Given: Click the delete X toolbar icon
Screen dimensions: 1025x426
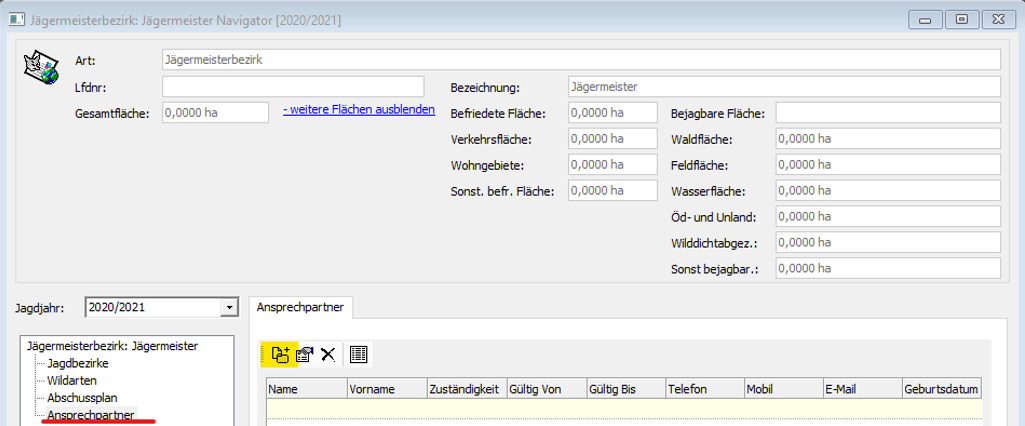Looking at the screenshot, I should [x=327, y=354].
